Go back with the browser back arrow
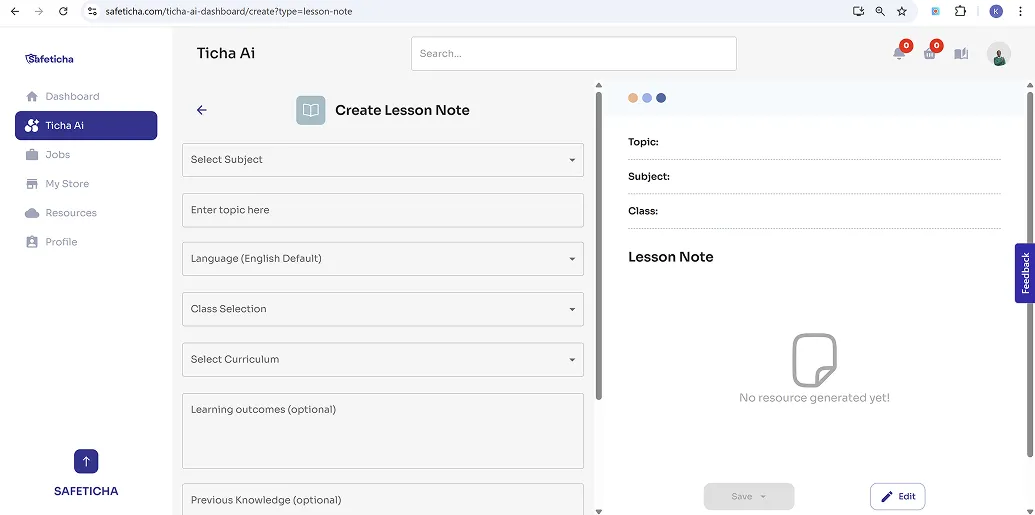This screenshot has height=515, width=1035. coord(15,11)
